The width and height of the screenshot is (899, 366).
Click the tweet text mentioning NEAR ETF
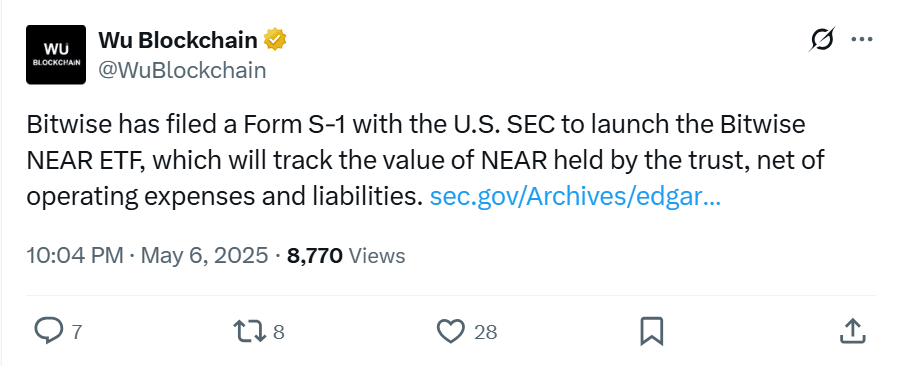point(425,161)
